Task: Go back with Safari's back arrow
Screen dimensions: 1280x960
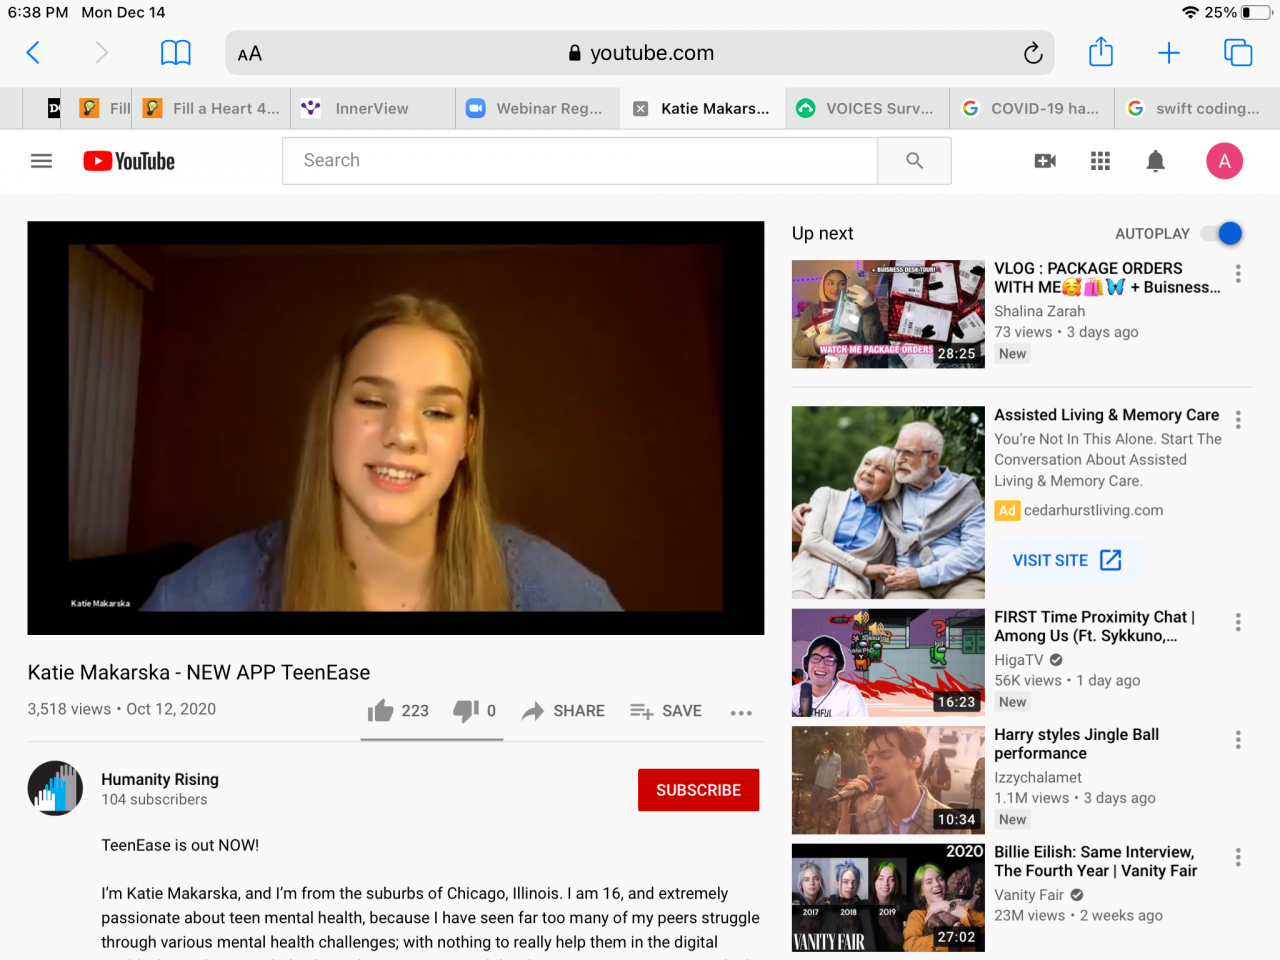Action: [x=33, y=53]
